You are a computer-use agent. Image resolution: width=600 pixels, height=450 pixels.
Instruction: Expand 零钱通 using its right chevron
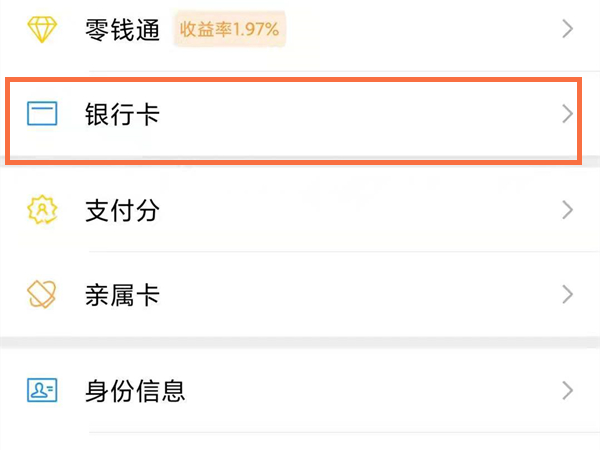pyautogui.click(x=567, y=30)
